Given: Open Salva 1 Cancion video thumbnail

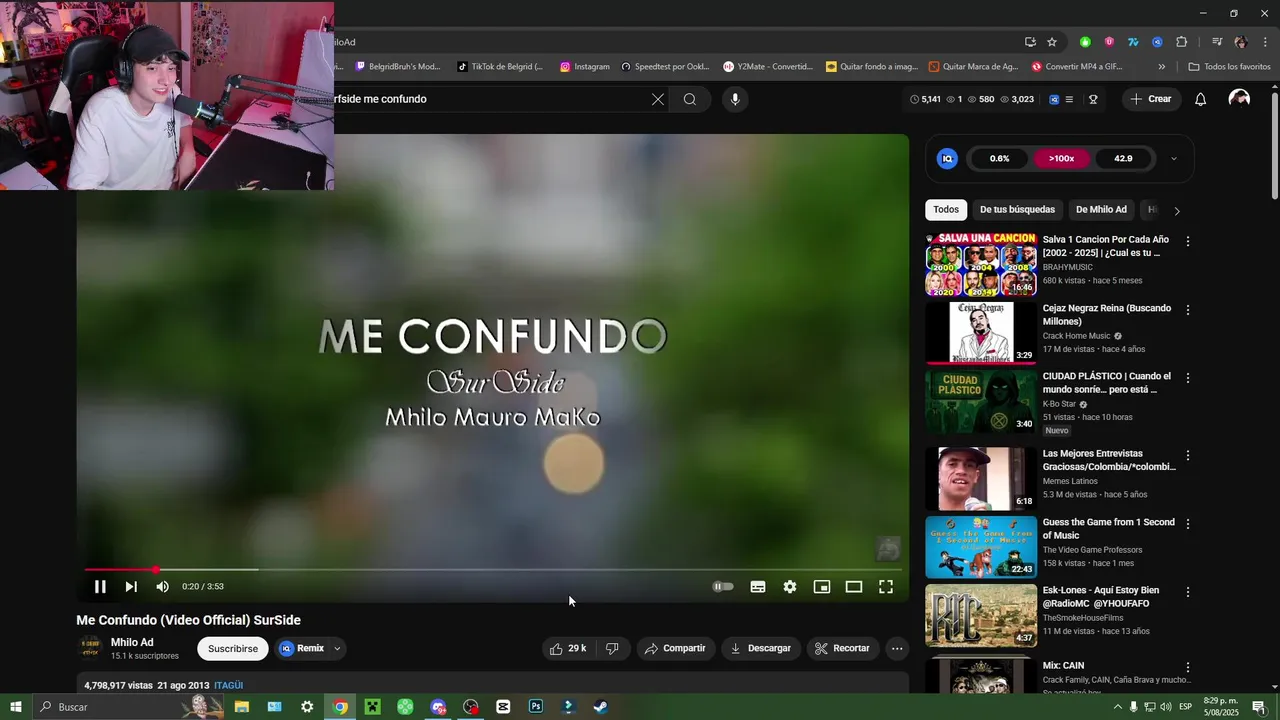Looking at the screenshot, I should (x=981, y=265).
